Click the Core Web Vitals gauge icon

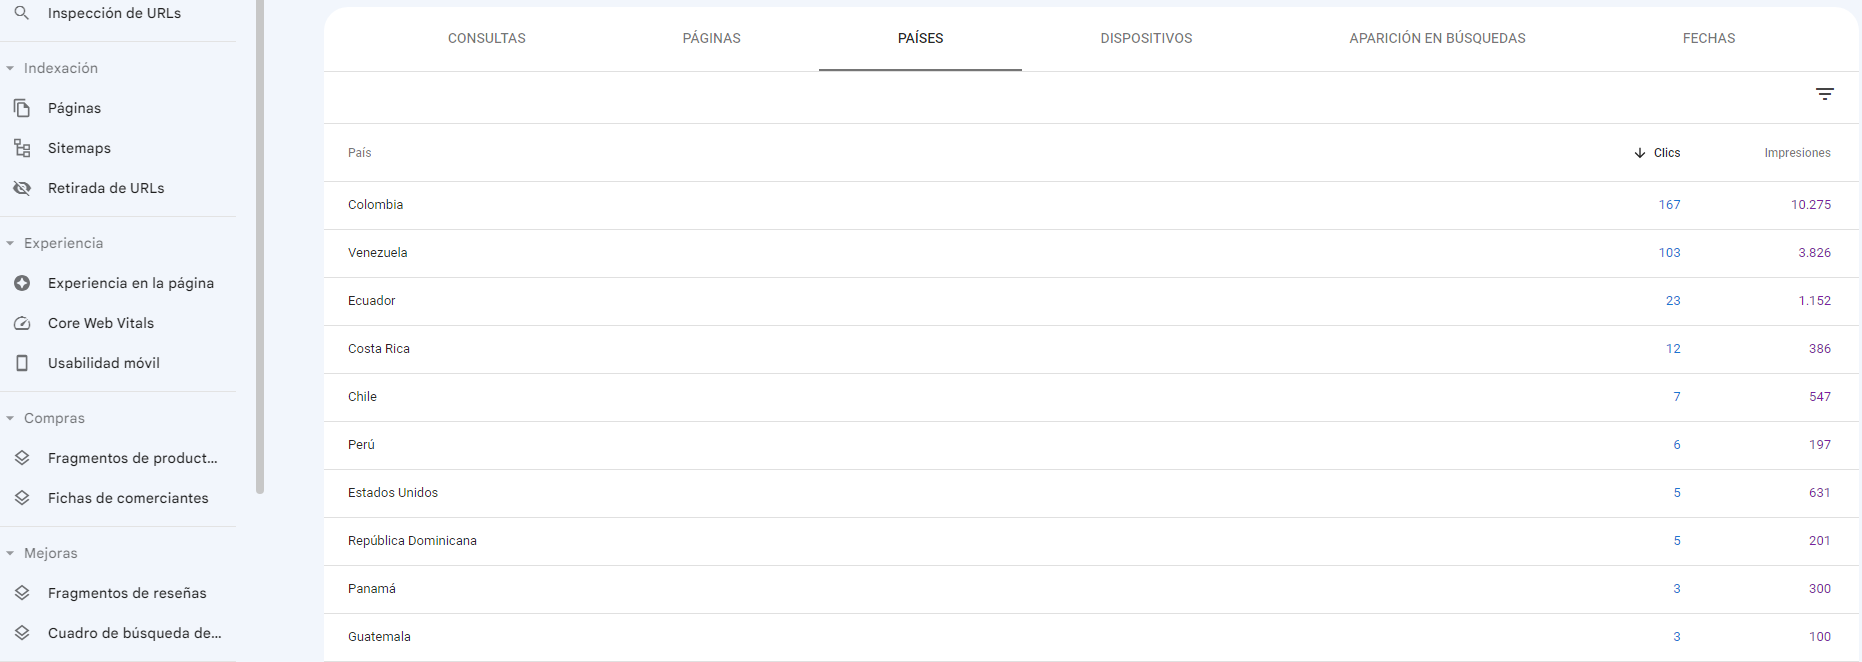pyautogui.click(x=21, y=323)
